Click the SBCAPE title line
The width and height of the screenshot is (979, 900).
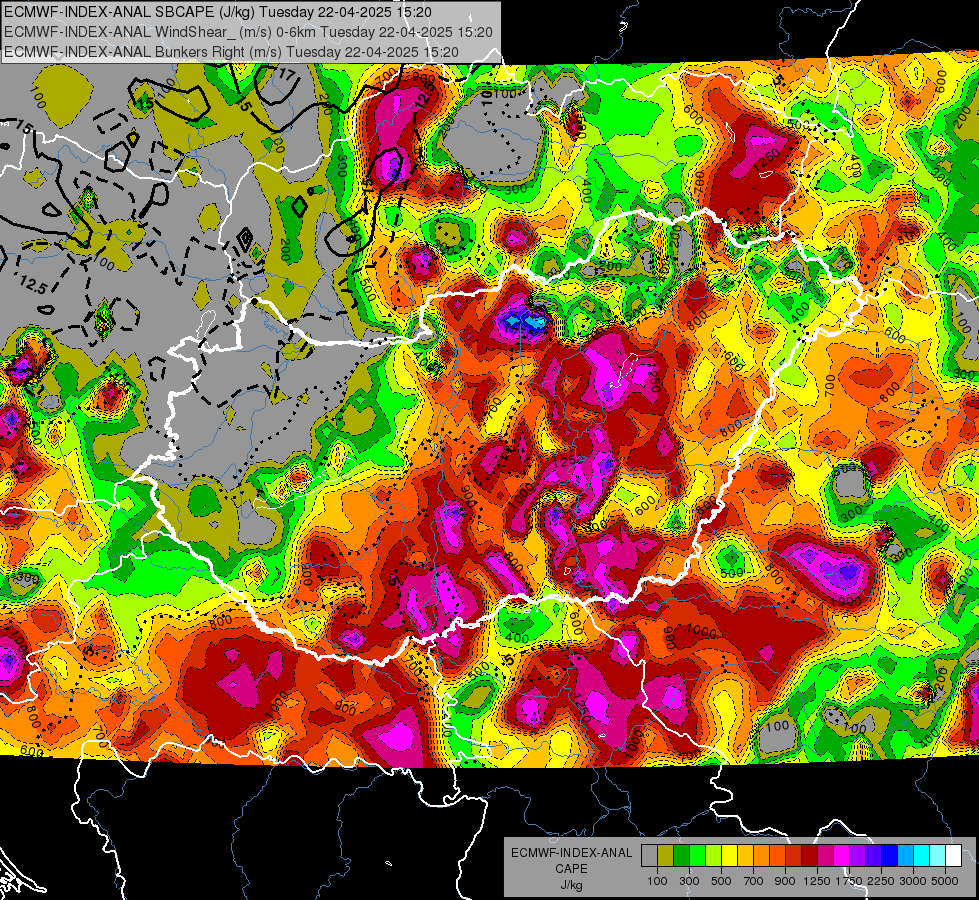coord(220,12)
